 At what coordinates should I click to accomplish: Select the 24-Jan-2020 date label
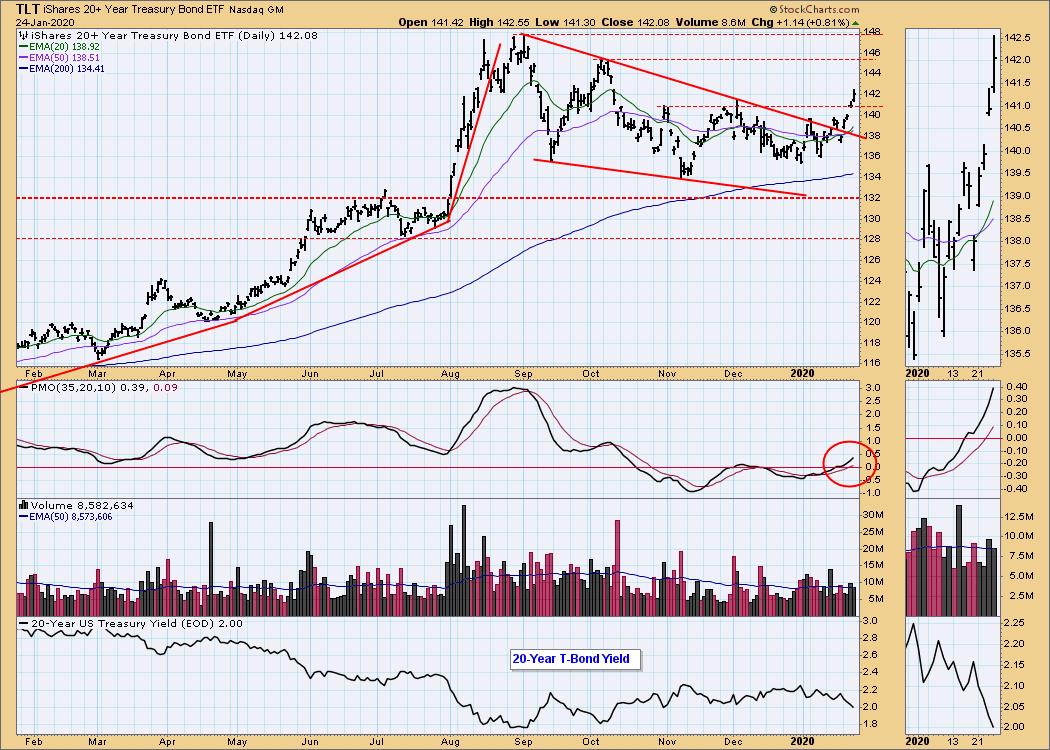pyautogui.click(x=43, y=22)
